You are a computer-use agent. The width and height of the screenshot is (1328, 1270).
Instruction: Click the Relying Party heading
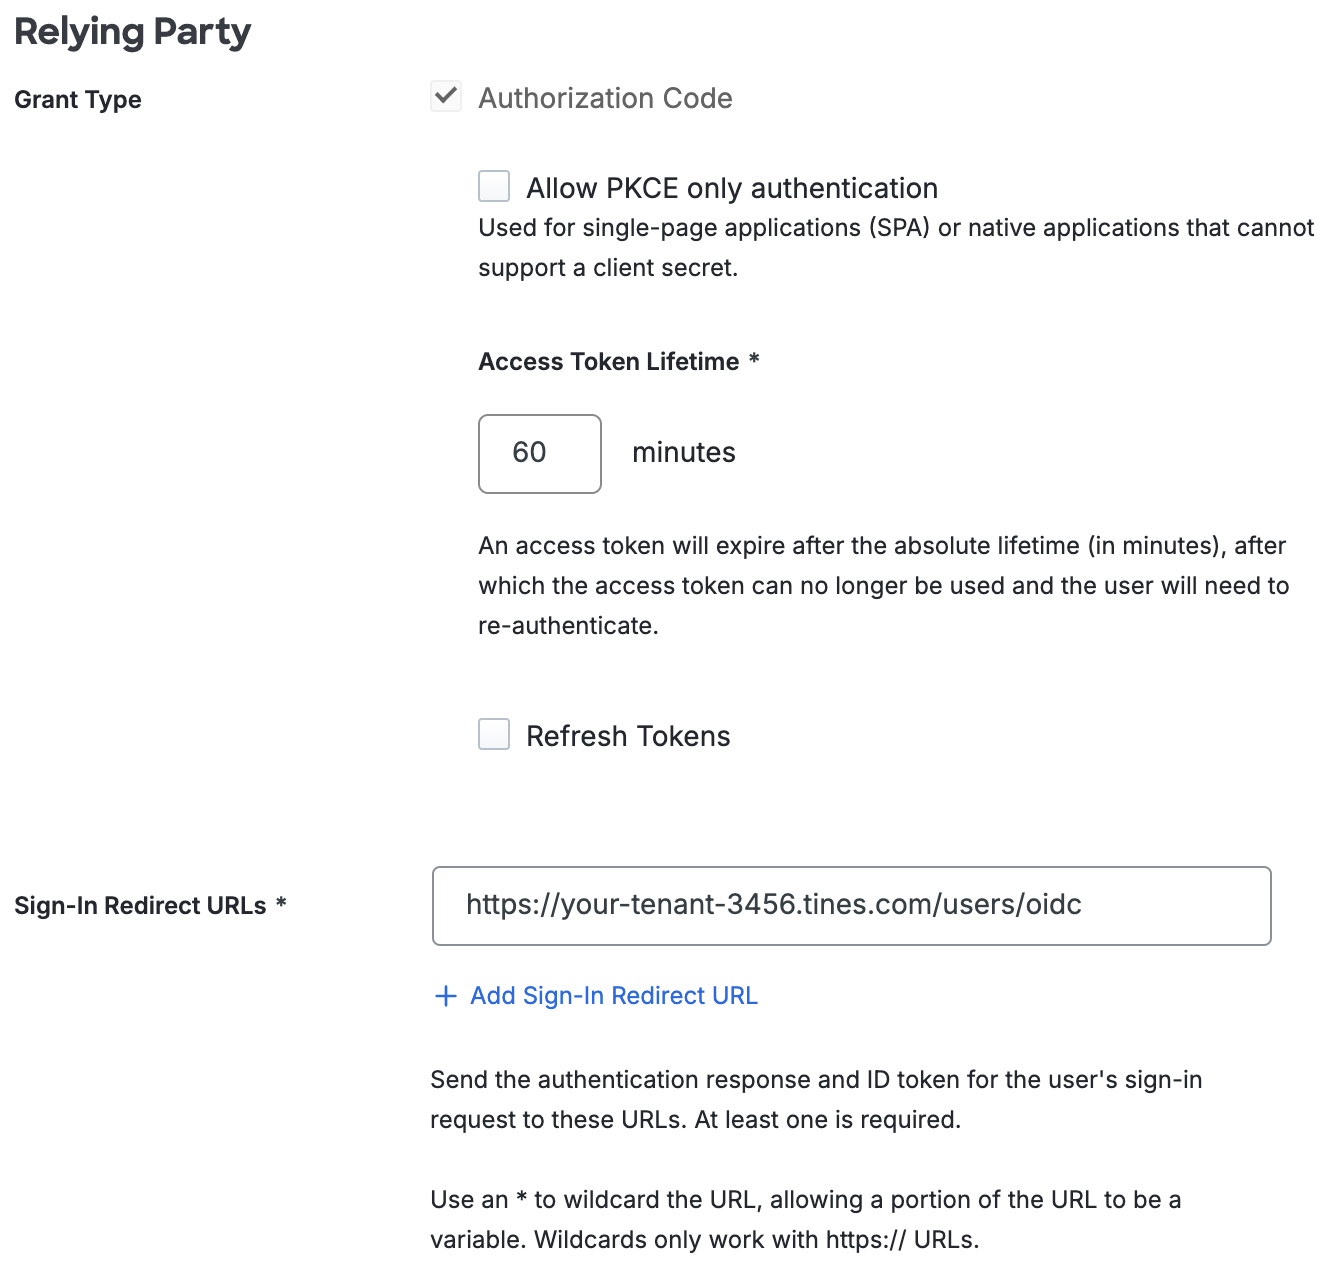(x=132, y=32)
